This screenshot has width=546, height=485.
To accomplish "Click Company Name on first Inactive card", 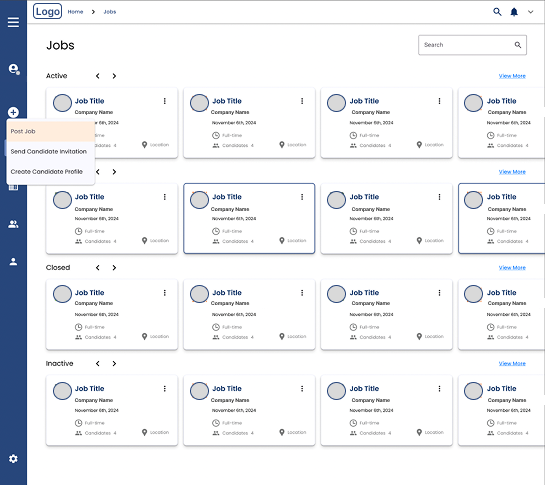I will (94, 400).
